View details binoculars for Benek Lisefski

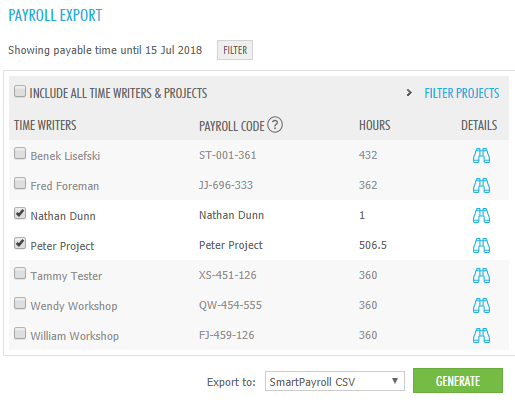tap(481, 155)
